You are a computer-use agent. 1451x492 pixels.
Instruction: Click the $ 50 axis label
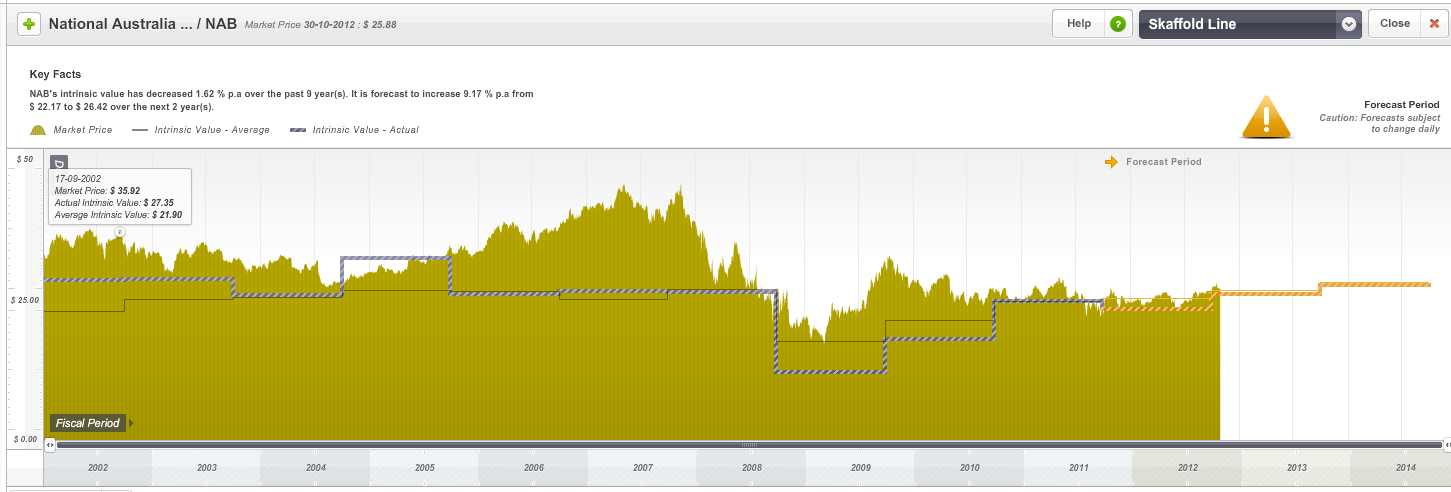click(x=25, y=160)
